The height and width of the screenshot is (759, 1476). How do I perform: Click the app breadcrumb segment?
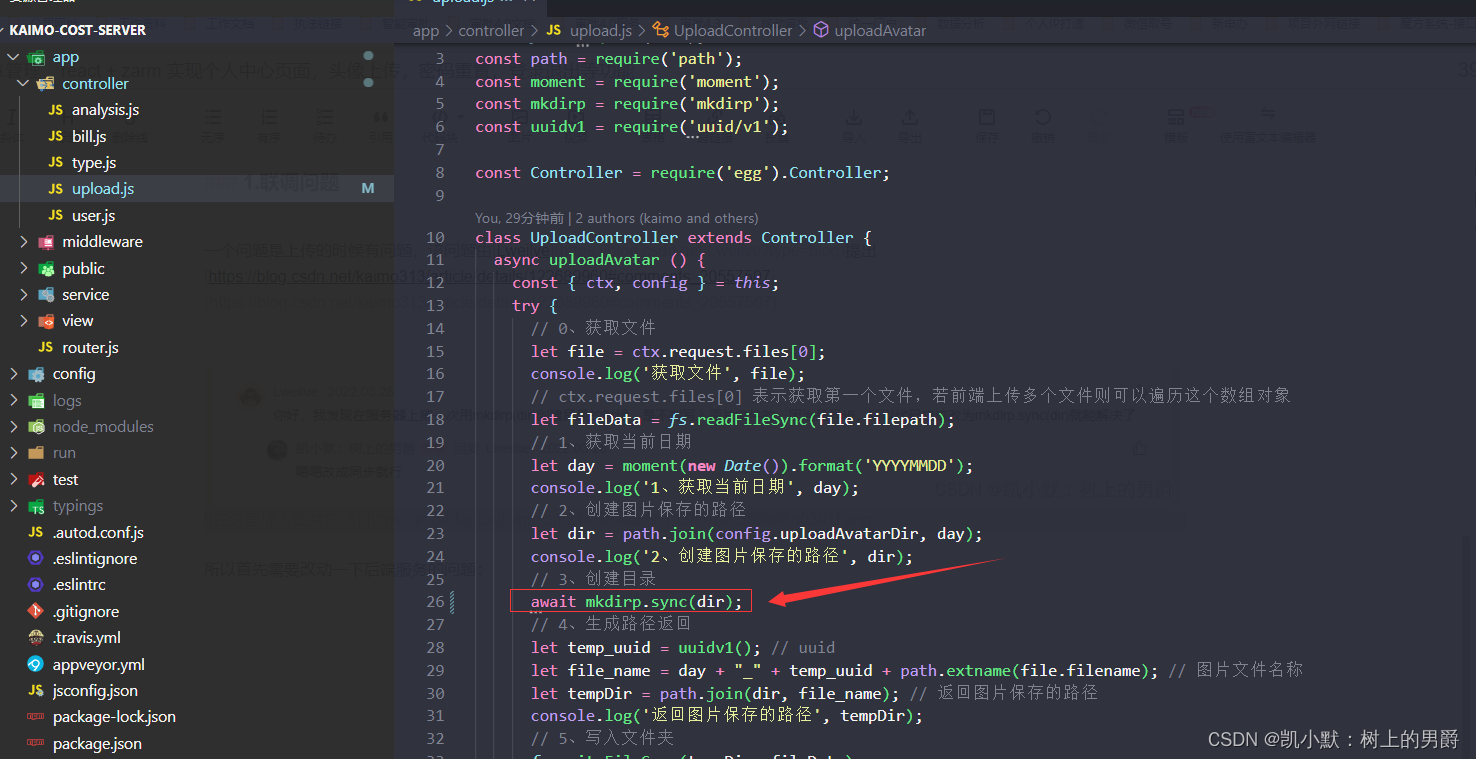click(x=426, y=31)
